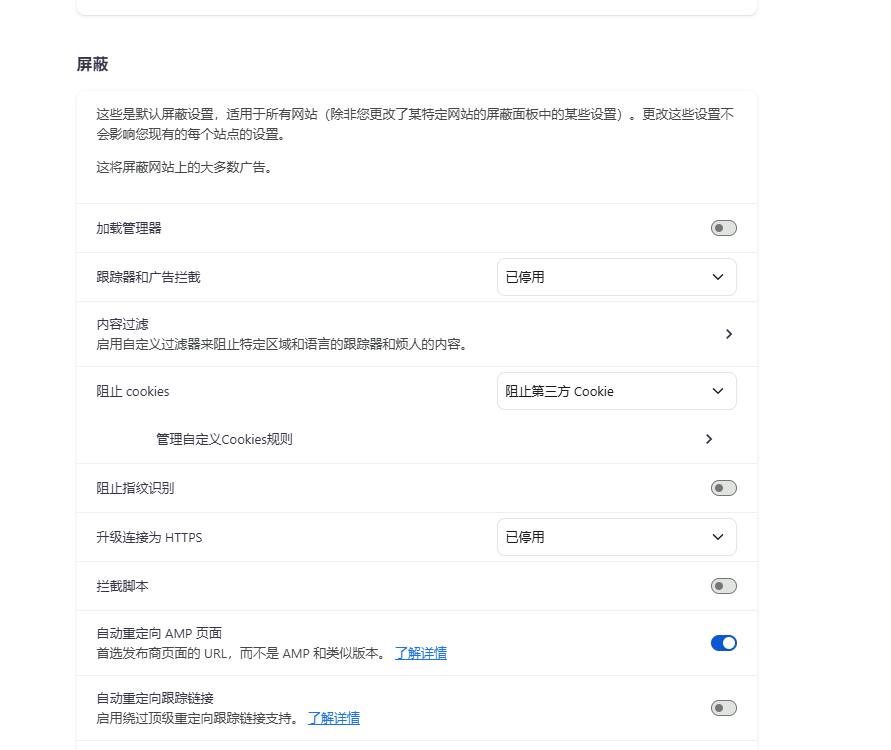
Task: Open the 跟踪器和广告拦截 dropdown
Action: coord(617,277)
